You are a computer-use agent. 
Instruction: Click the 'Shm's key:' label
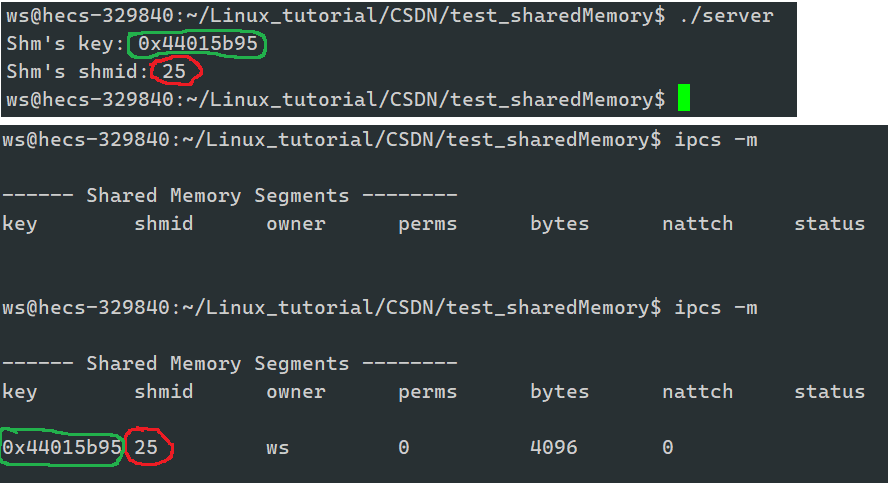coord(66,44)
